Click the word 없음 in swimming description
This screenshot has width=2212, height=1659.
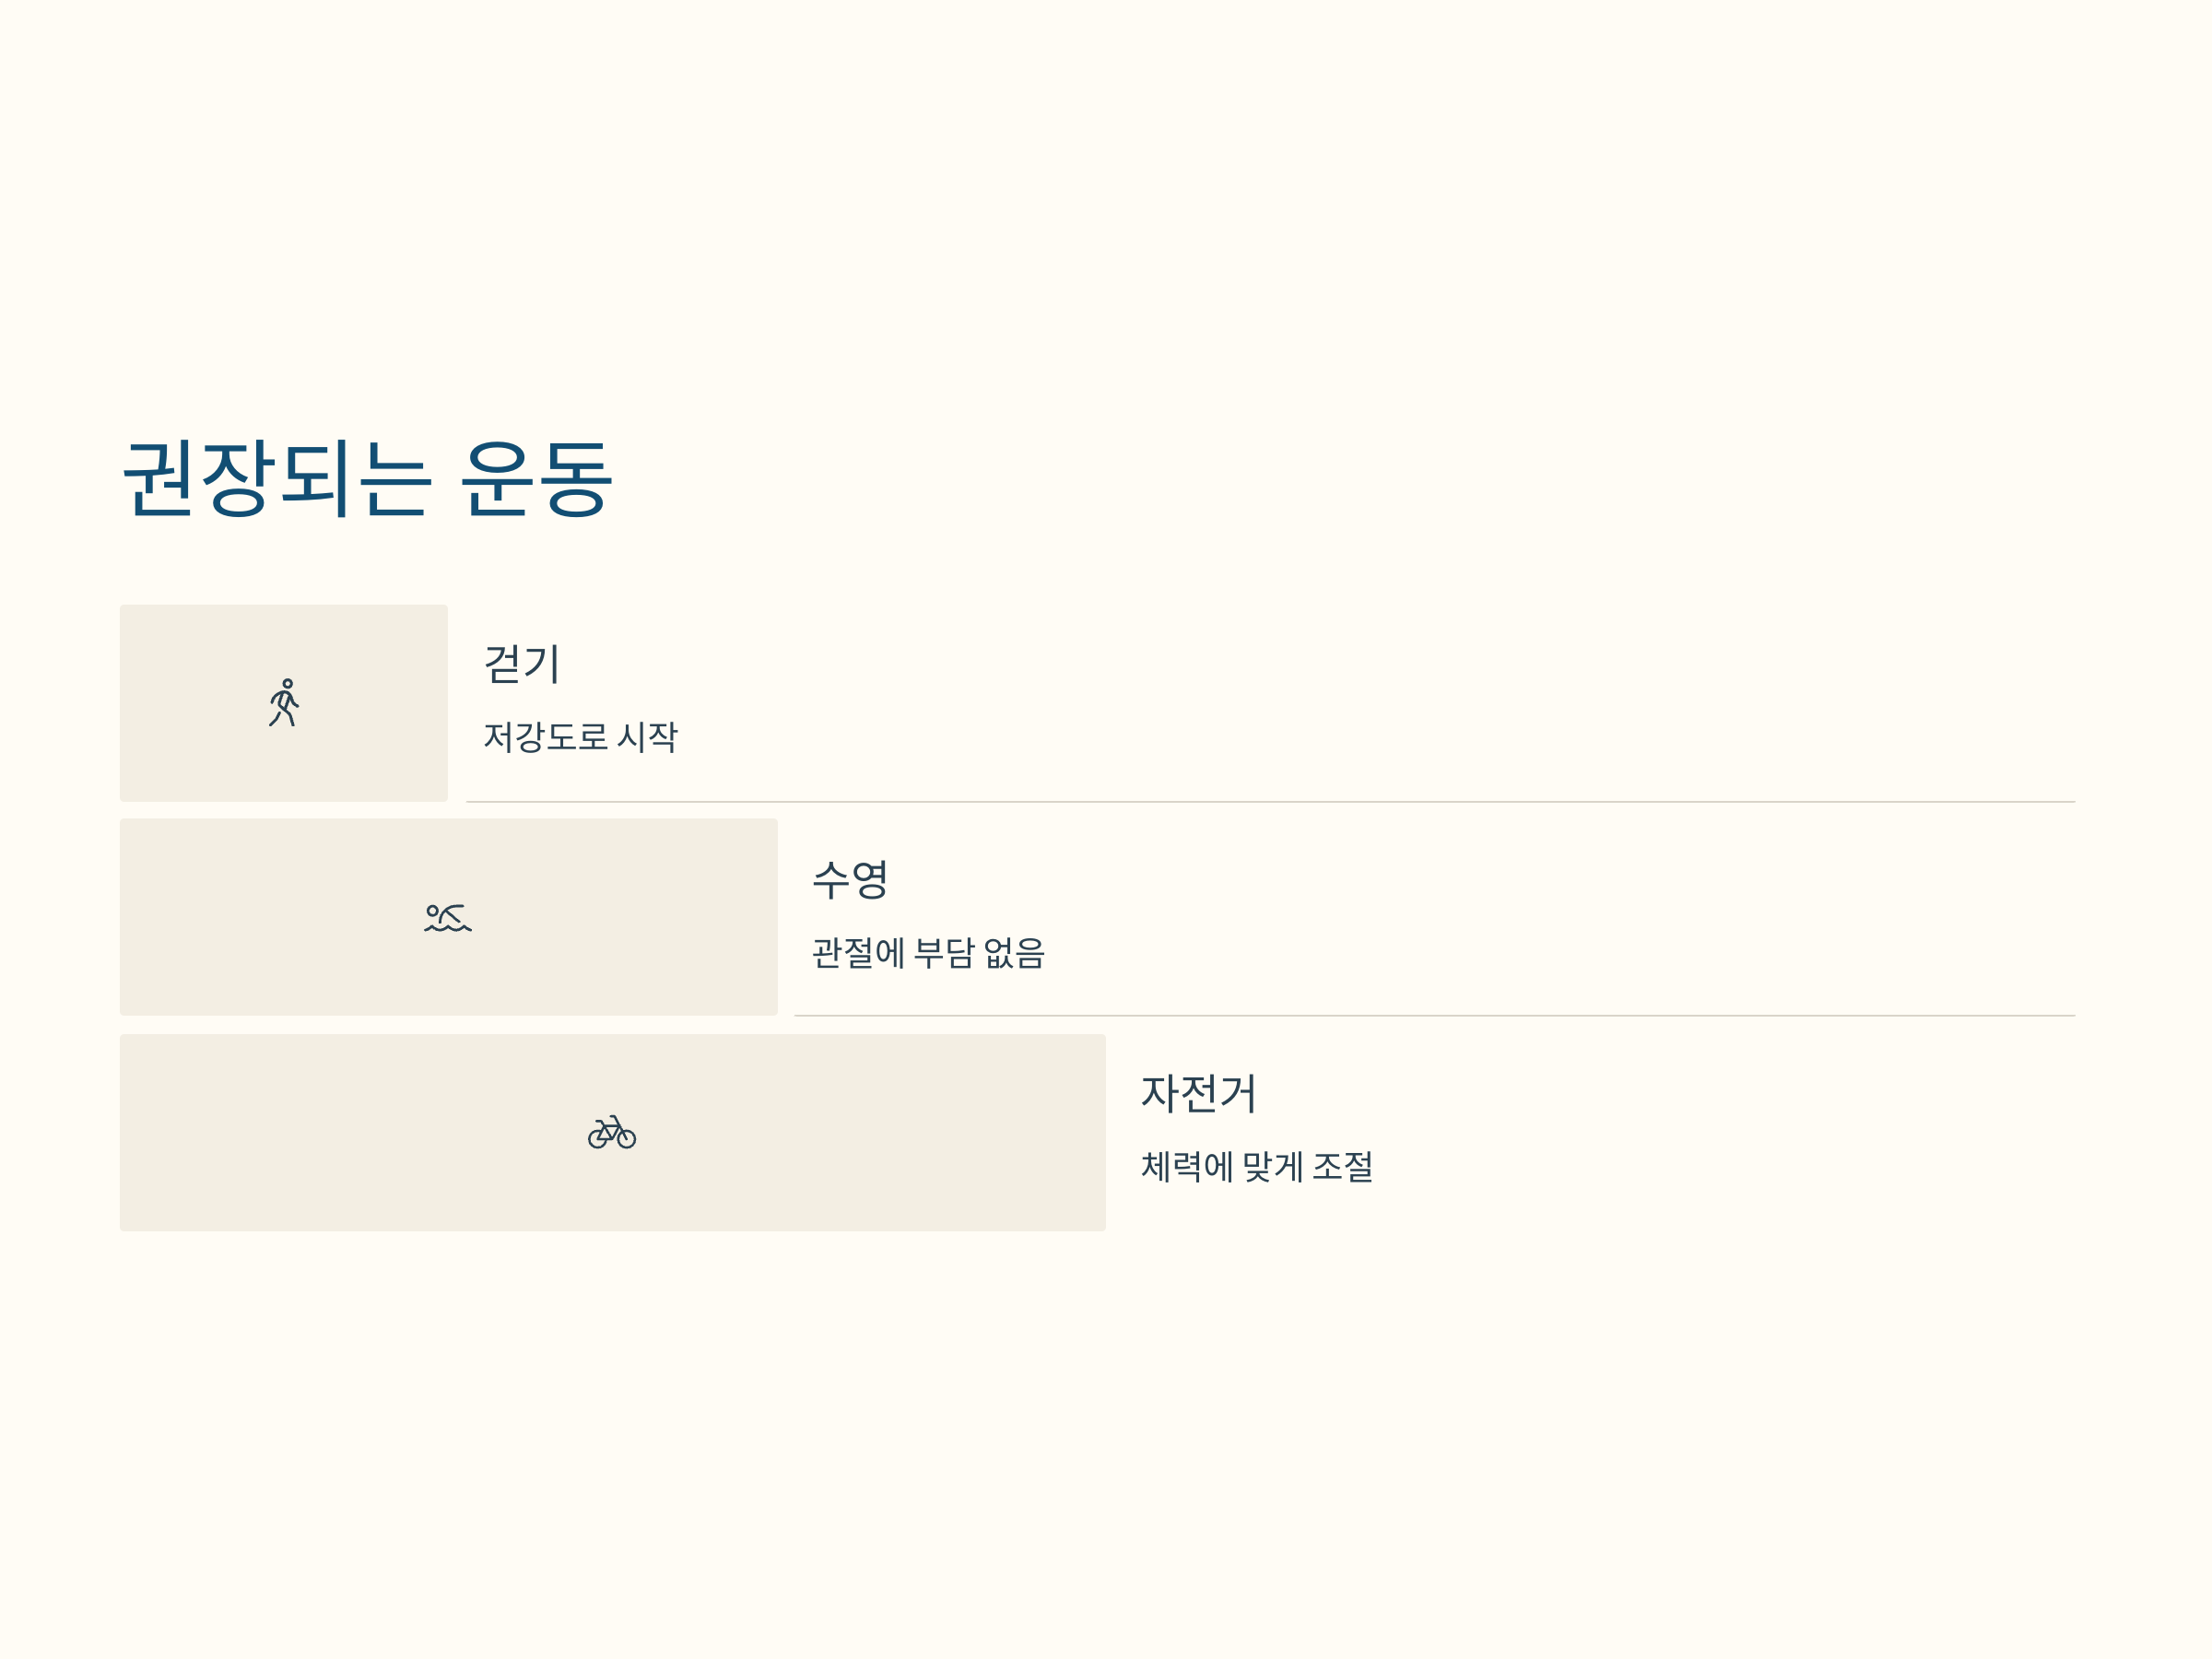coord(1014,952)
